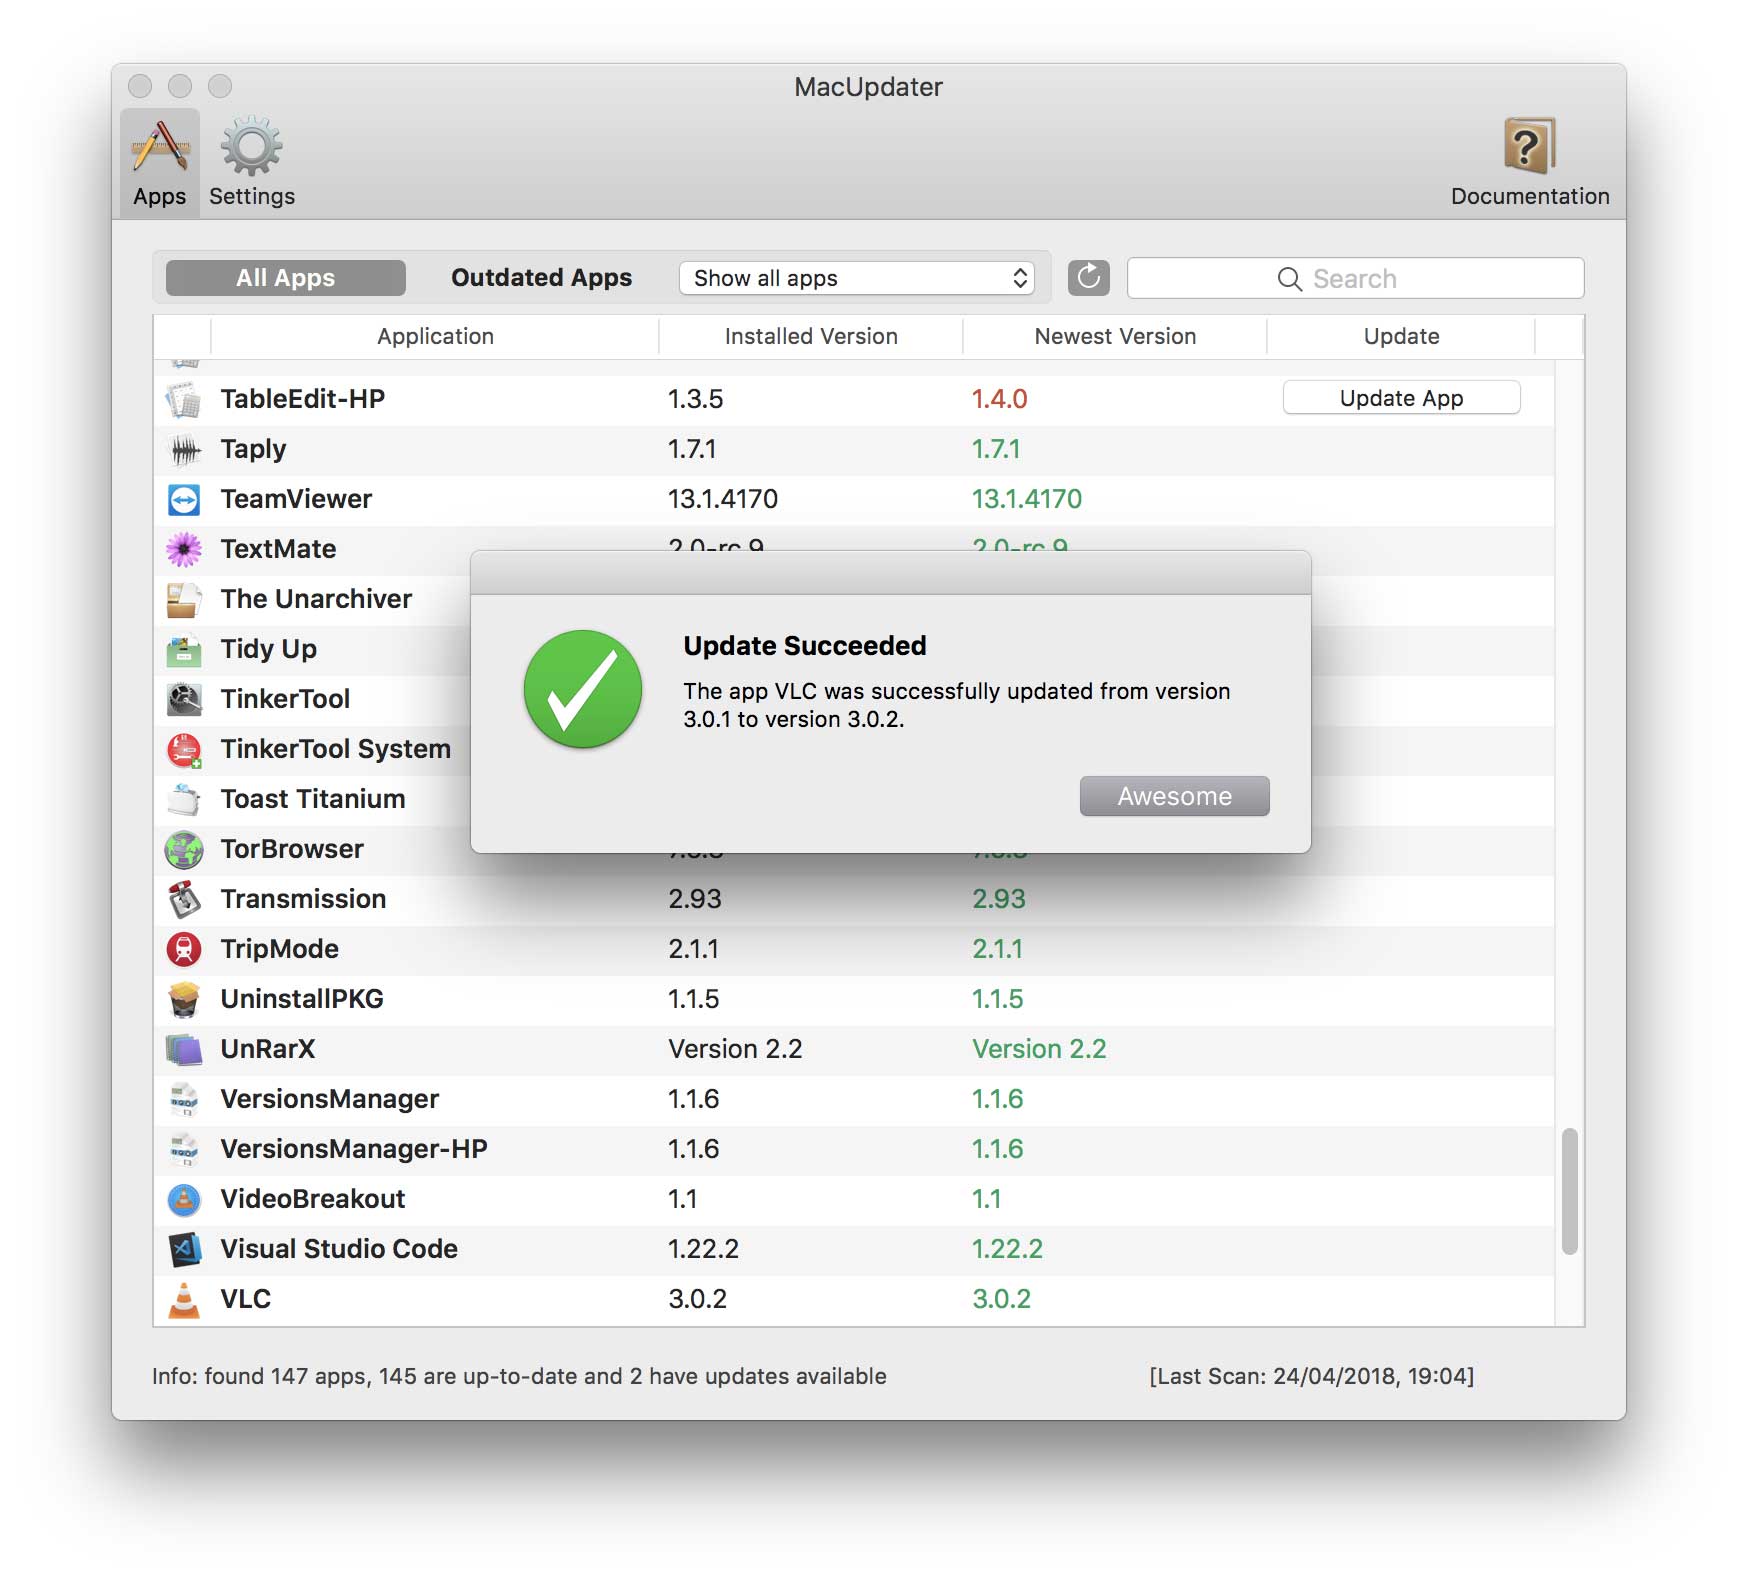Click the Search input field

1355,278
